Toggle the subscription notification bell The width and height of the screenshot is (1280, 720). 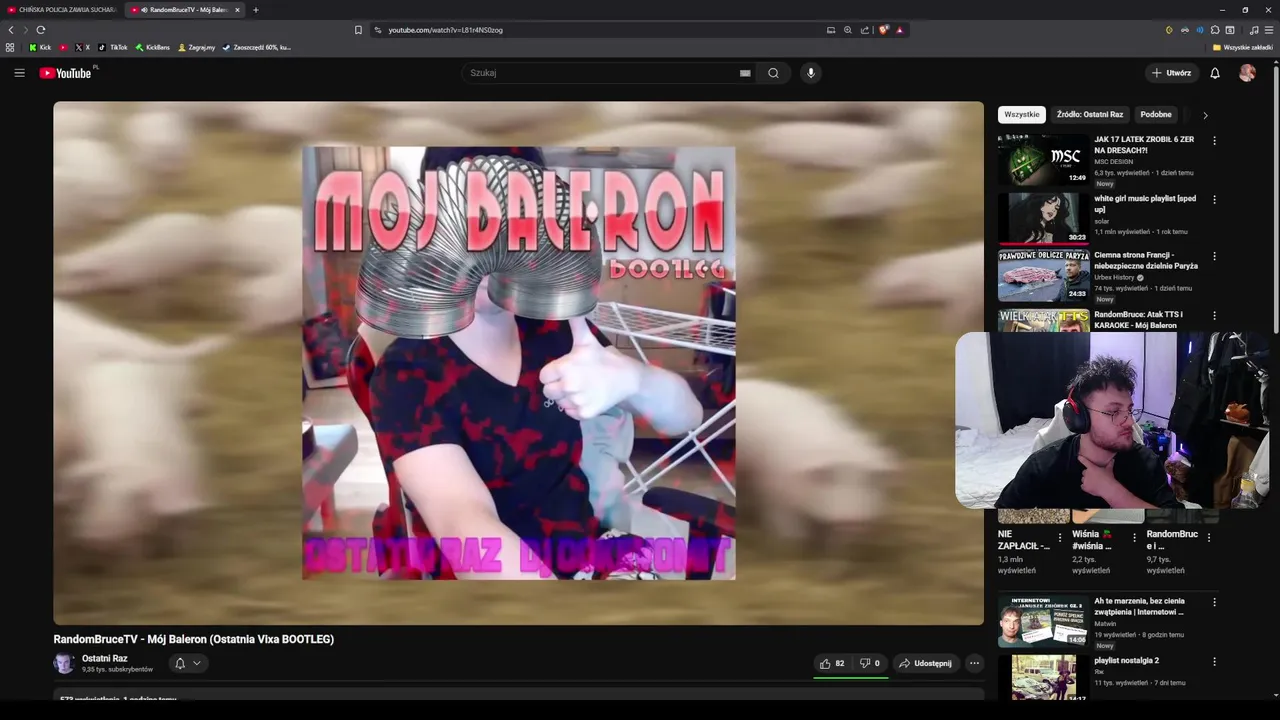180,663
